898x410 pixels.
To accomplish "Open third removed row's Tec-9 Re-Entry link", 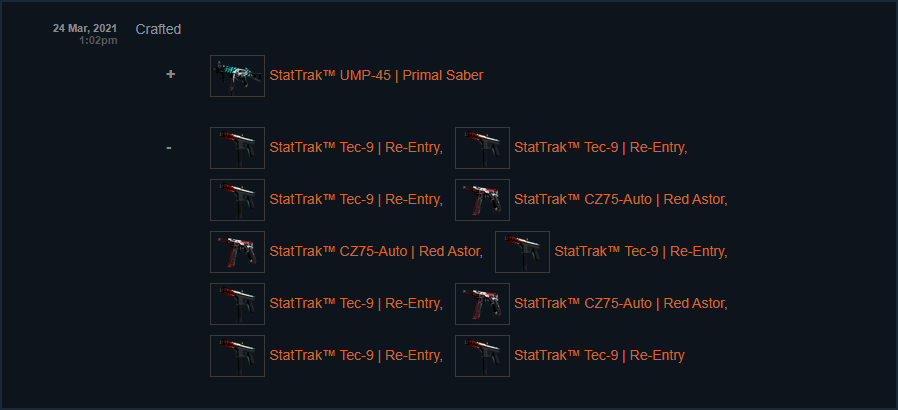I will point(640,252).
